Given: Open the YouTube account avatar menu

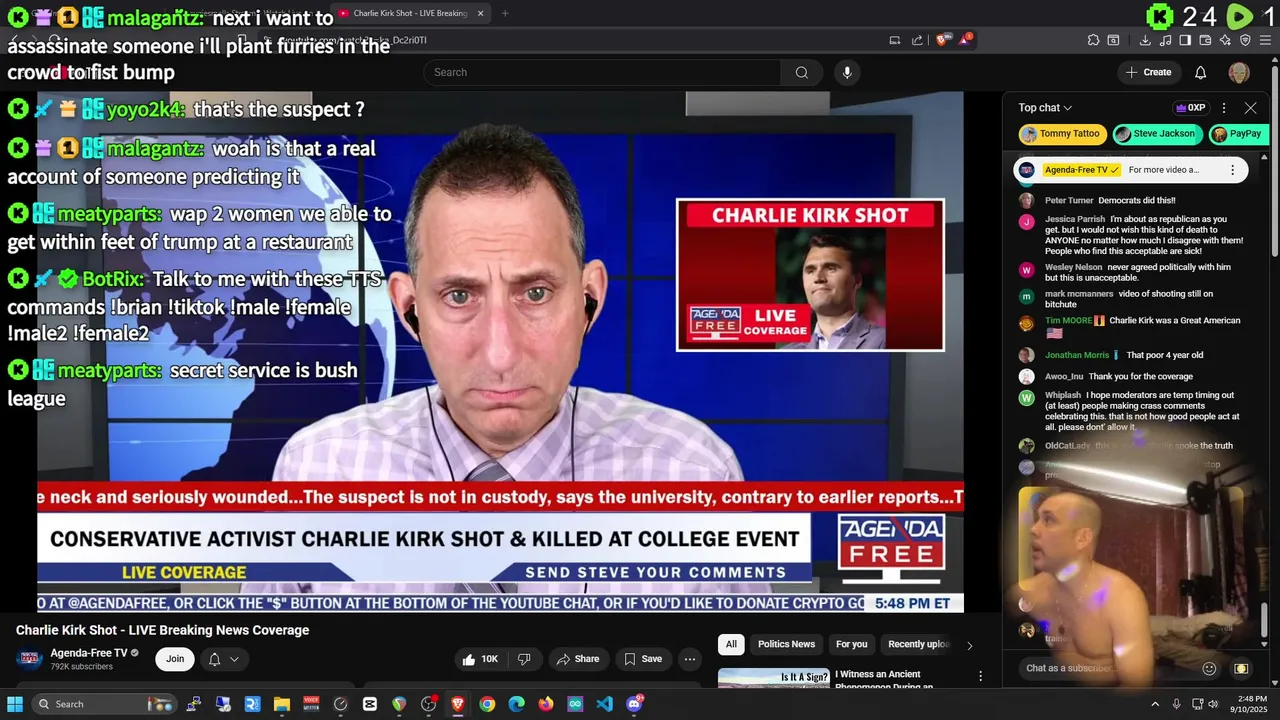Looking at the screenshot, I should pos(1239,72).
